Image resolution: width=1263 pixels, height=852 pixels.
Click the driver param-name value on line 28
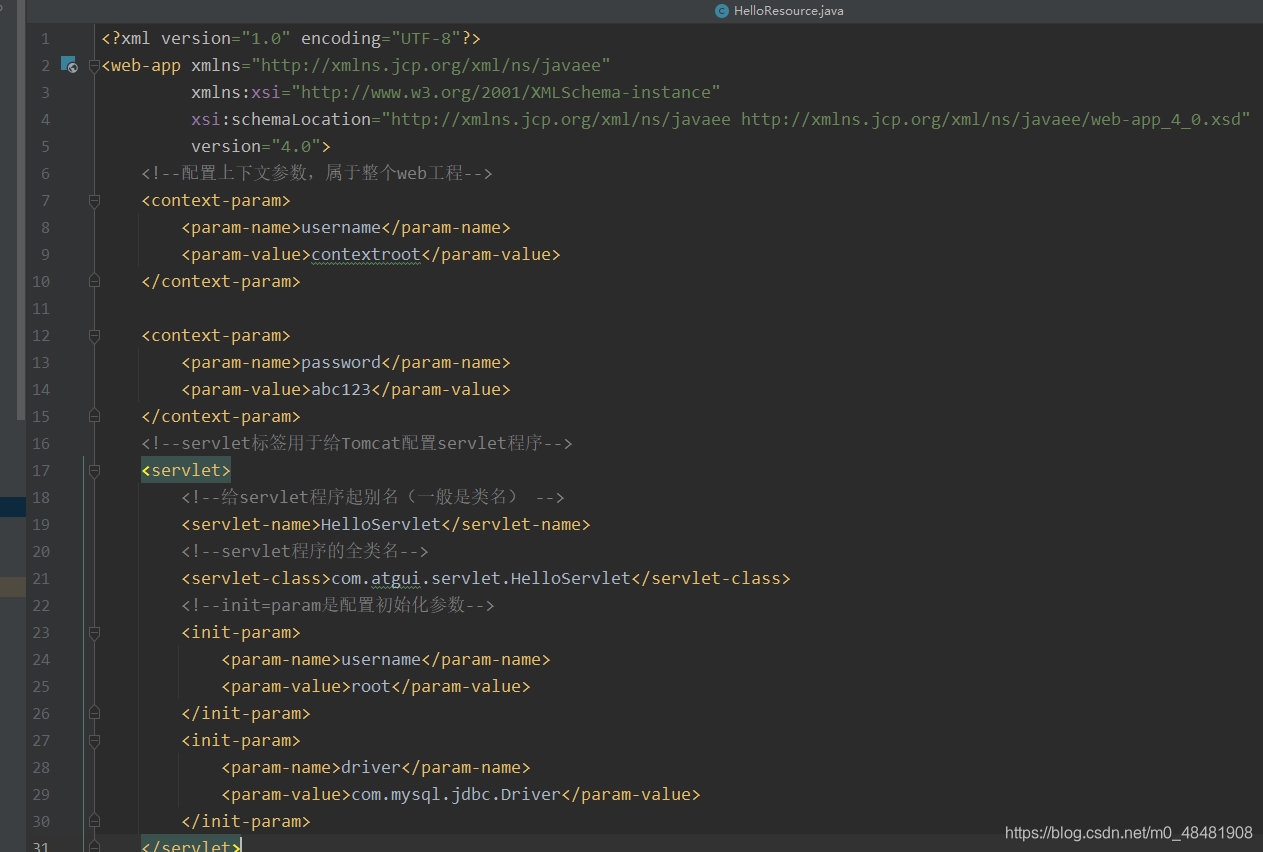click(371, 767)
